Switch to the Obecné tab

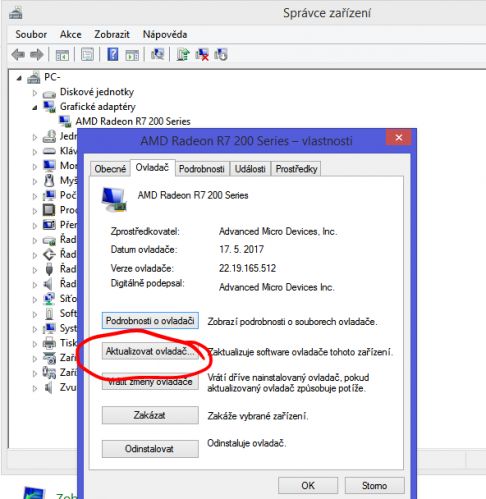coord(110,169)
